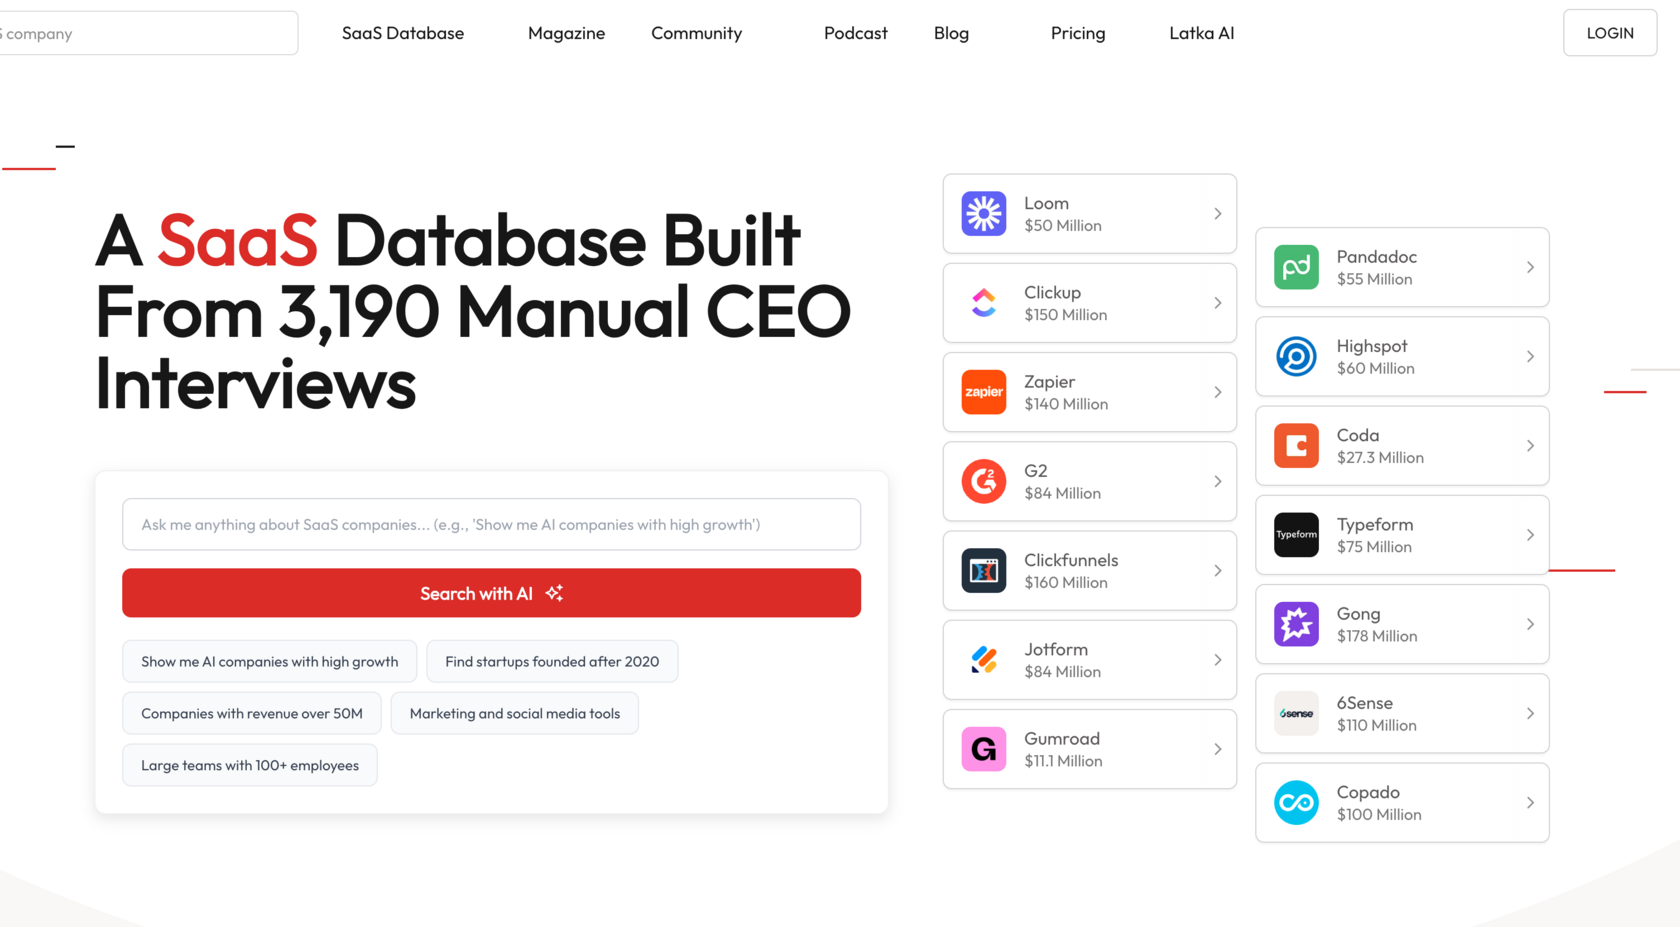Viewport: 1680px width, 927px height.
Task: Click the Coda $27.3 Million revenue text
Action: click(1380, 458)
